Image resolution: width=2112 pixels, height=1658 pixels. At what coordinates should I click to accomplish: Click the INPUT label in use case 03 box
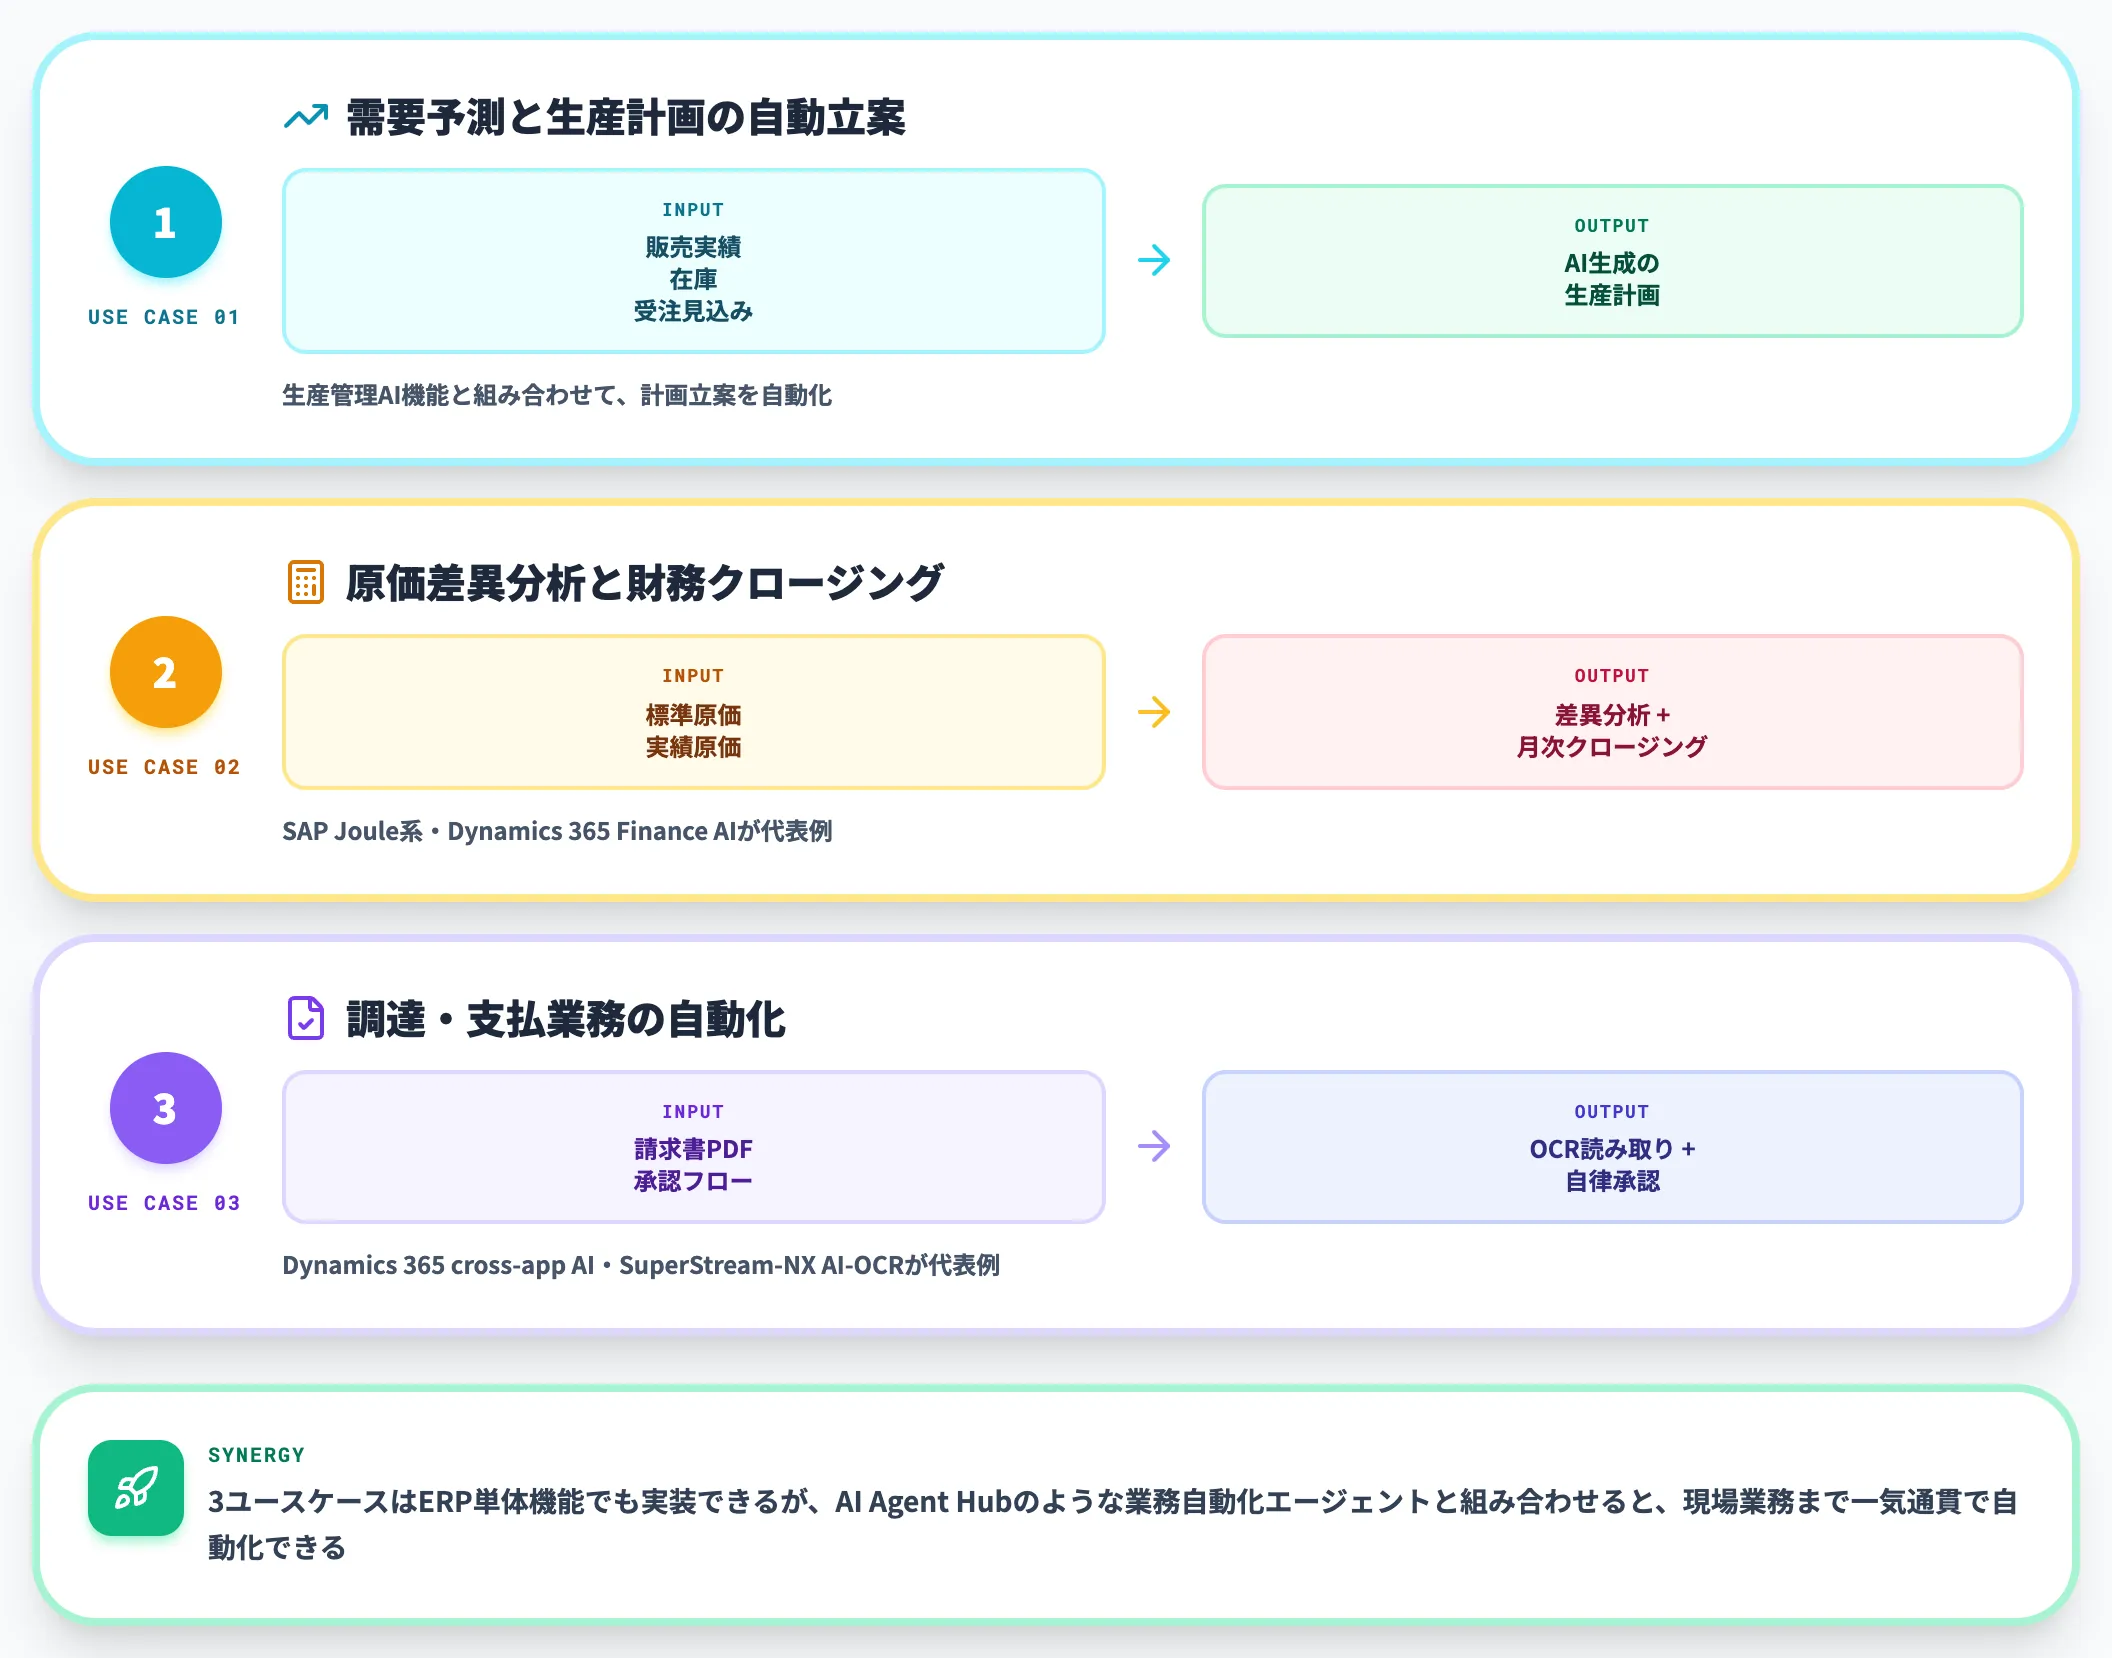(x=693, y=1112)
